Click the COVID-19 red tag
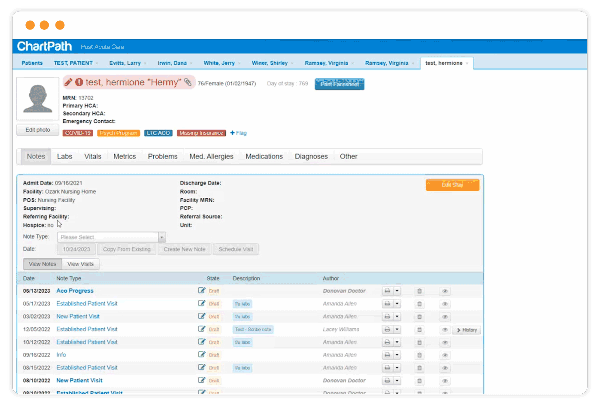 (x=77, y=132)
